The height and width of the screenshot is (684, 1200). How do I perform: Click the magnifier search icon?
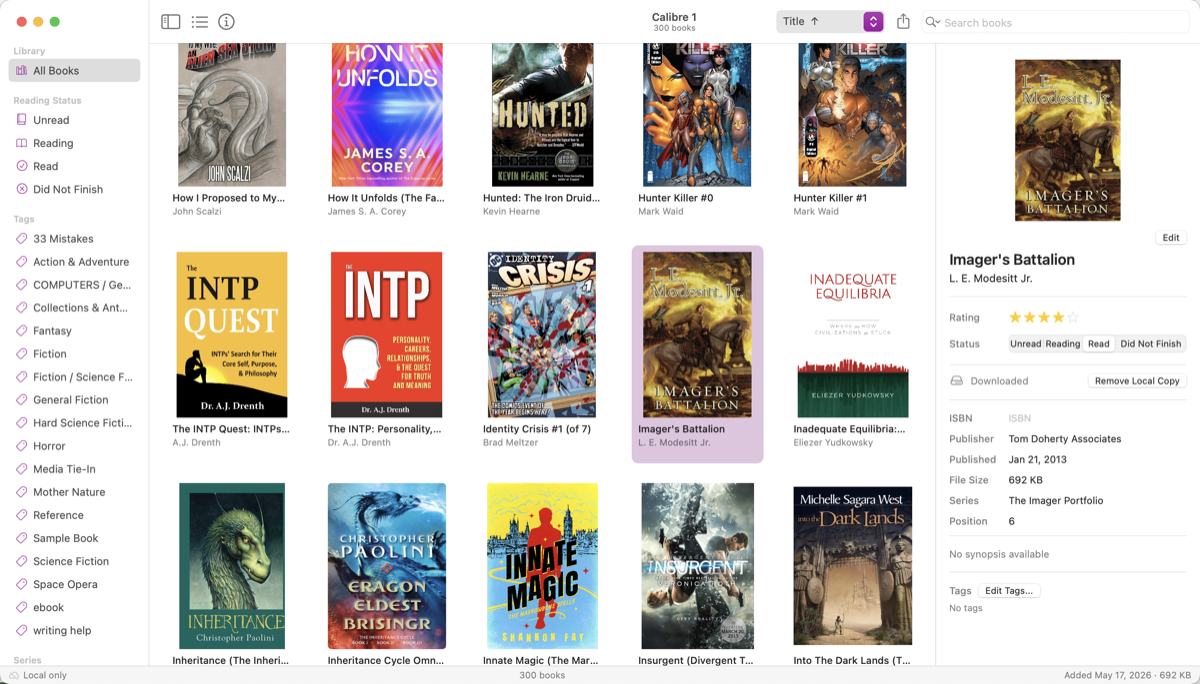click(932, 22)
